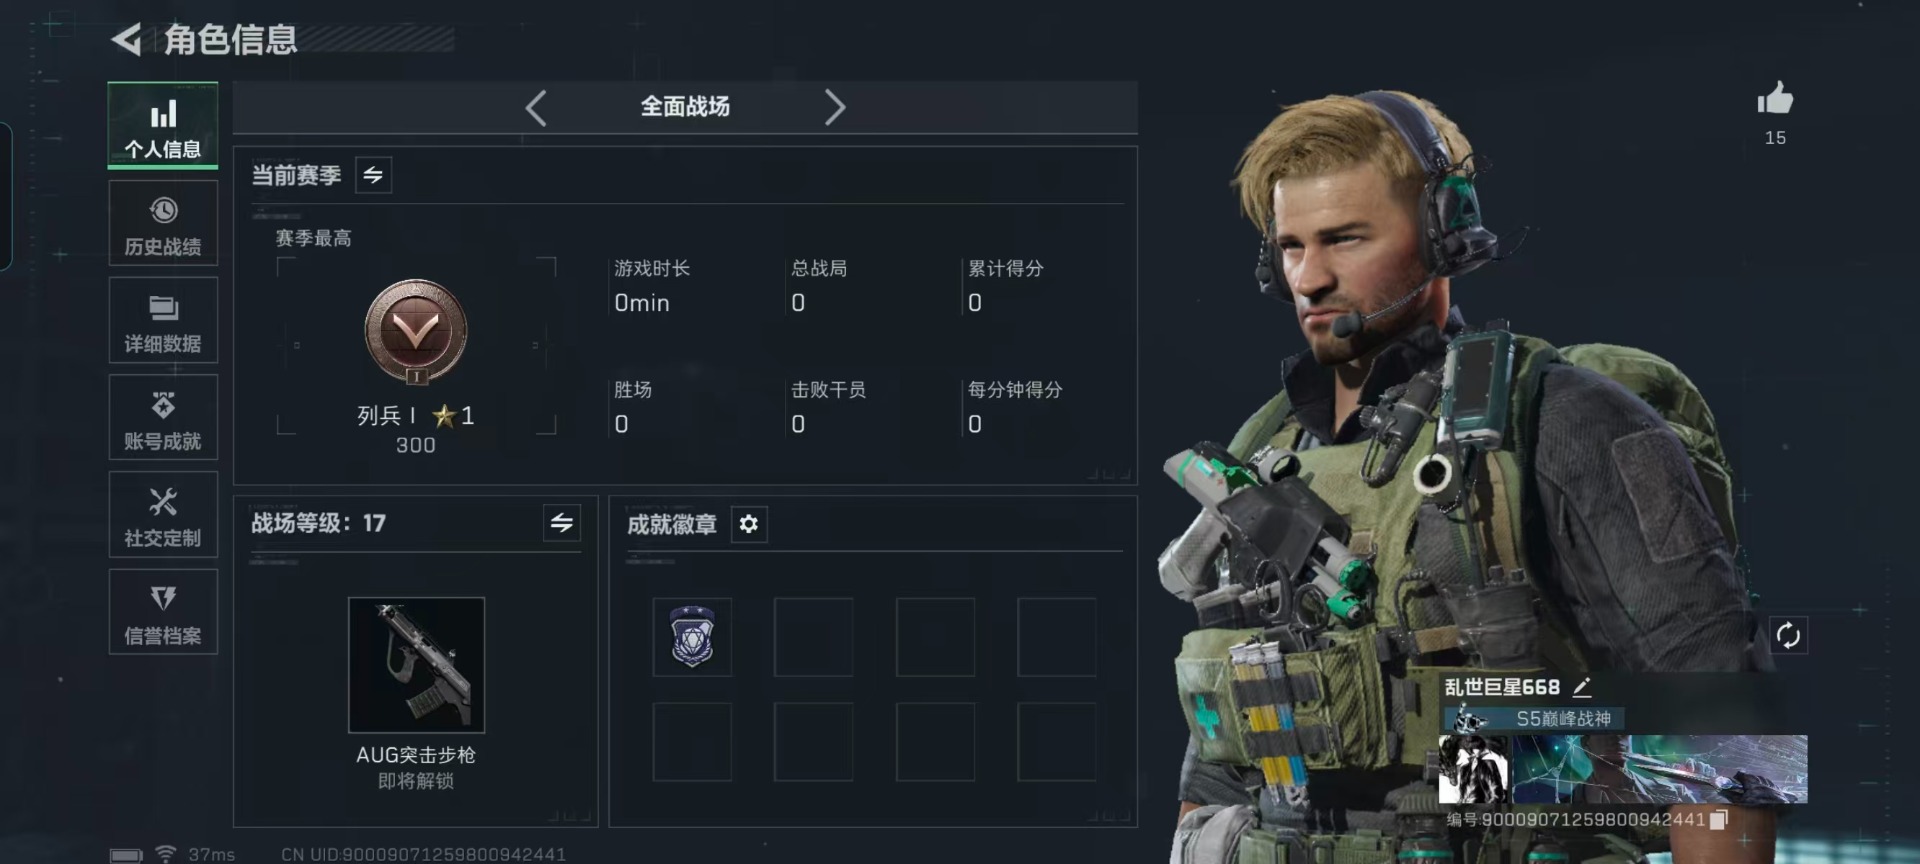Open the 全面战场 mode selector

click(685, 107)
